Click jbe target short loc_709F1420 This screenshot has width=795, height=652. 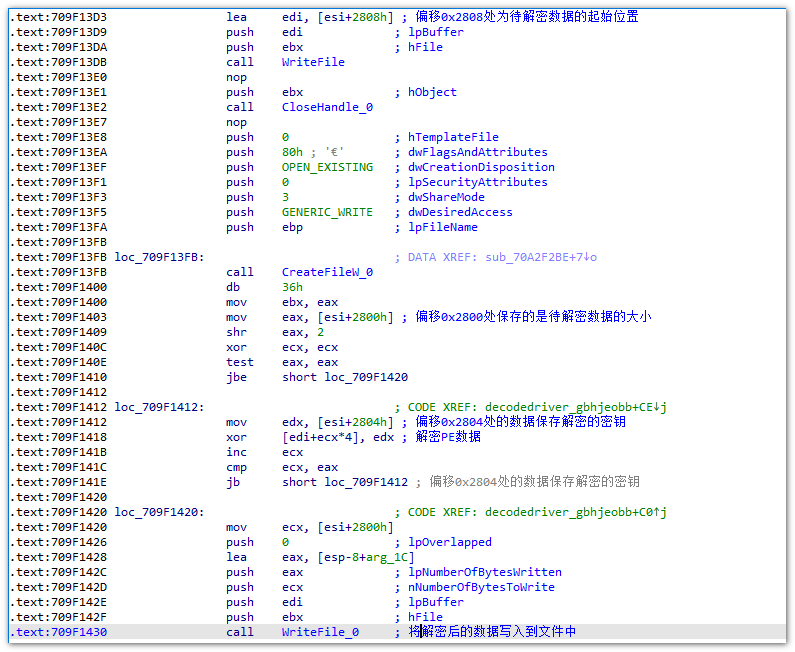(x=345, y=377)
